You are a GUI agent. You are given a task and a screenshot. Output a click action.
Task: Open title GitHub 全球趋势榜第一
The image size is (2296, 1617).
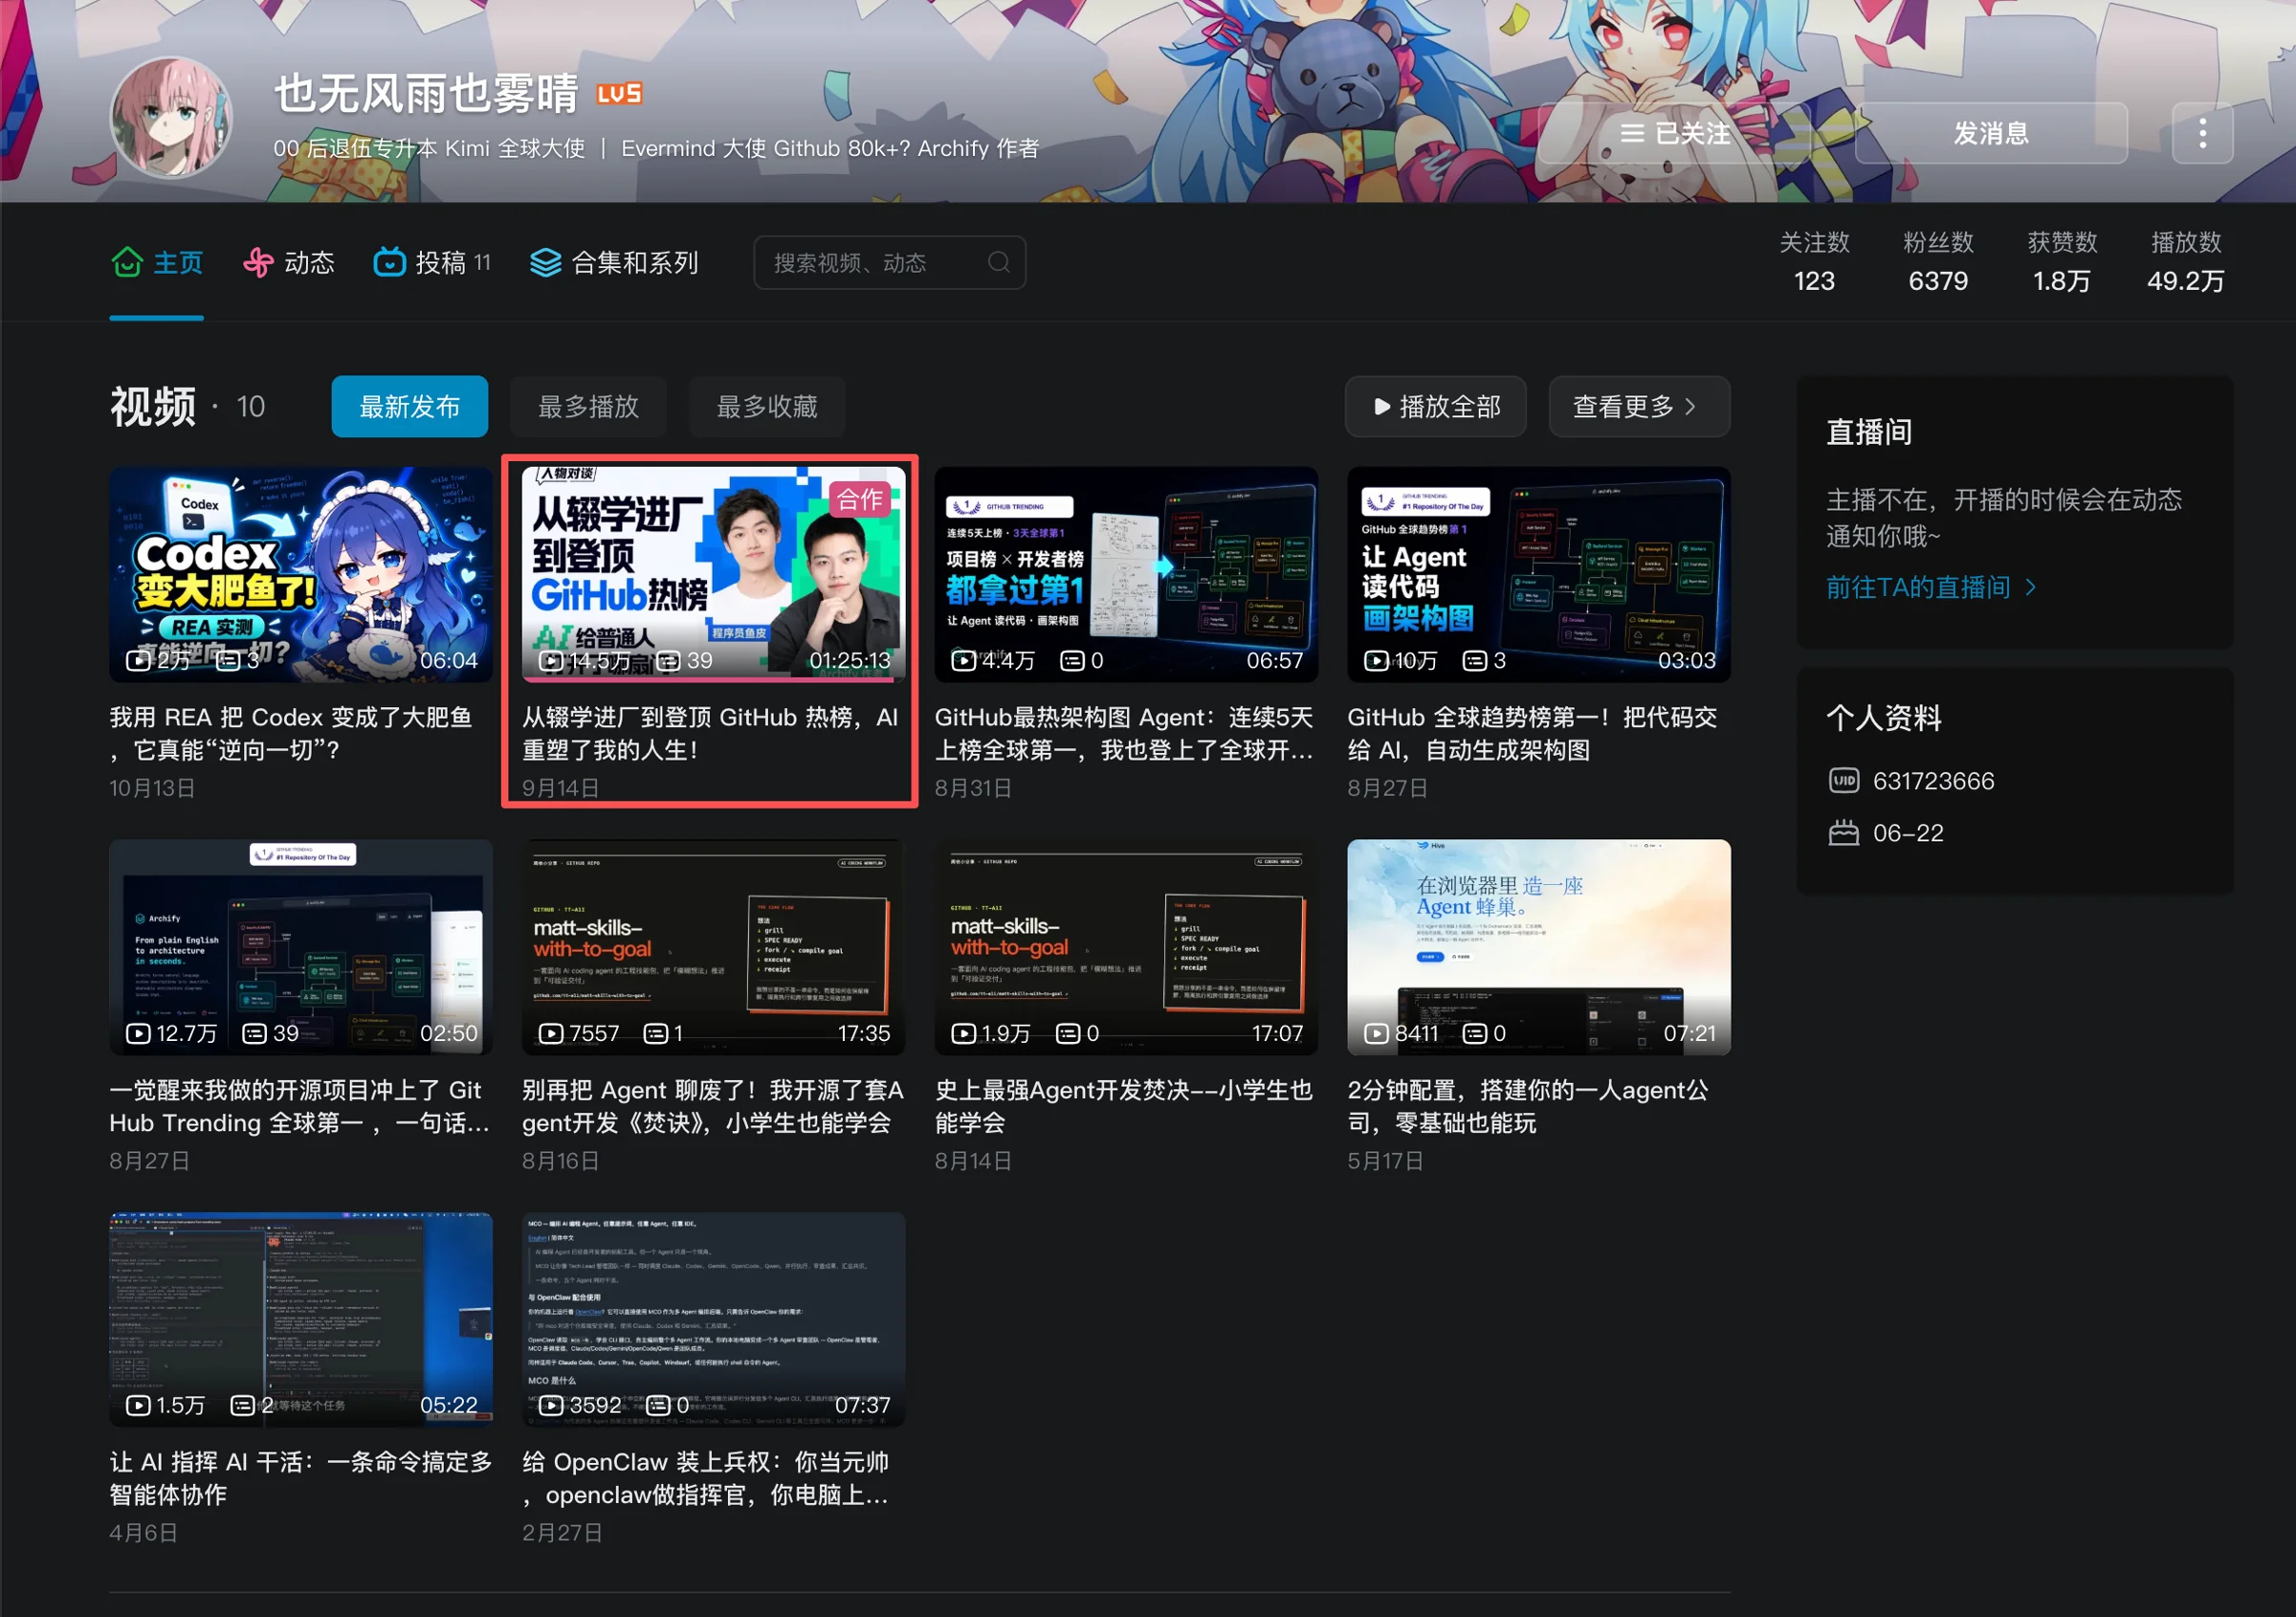click(1533, 733)
